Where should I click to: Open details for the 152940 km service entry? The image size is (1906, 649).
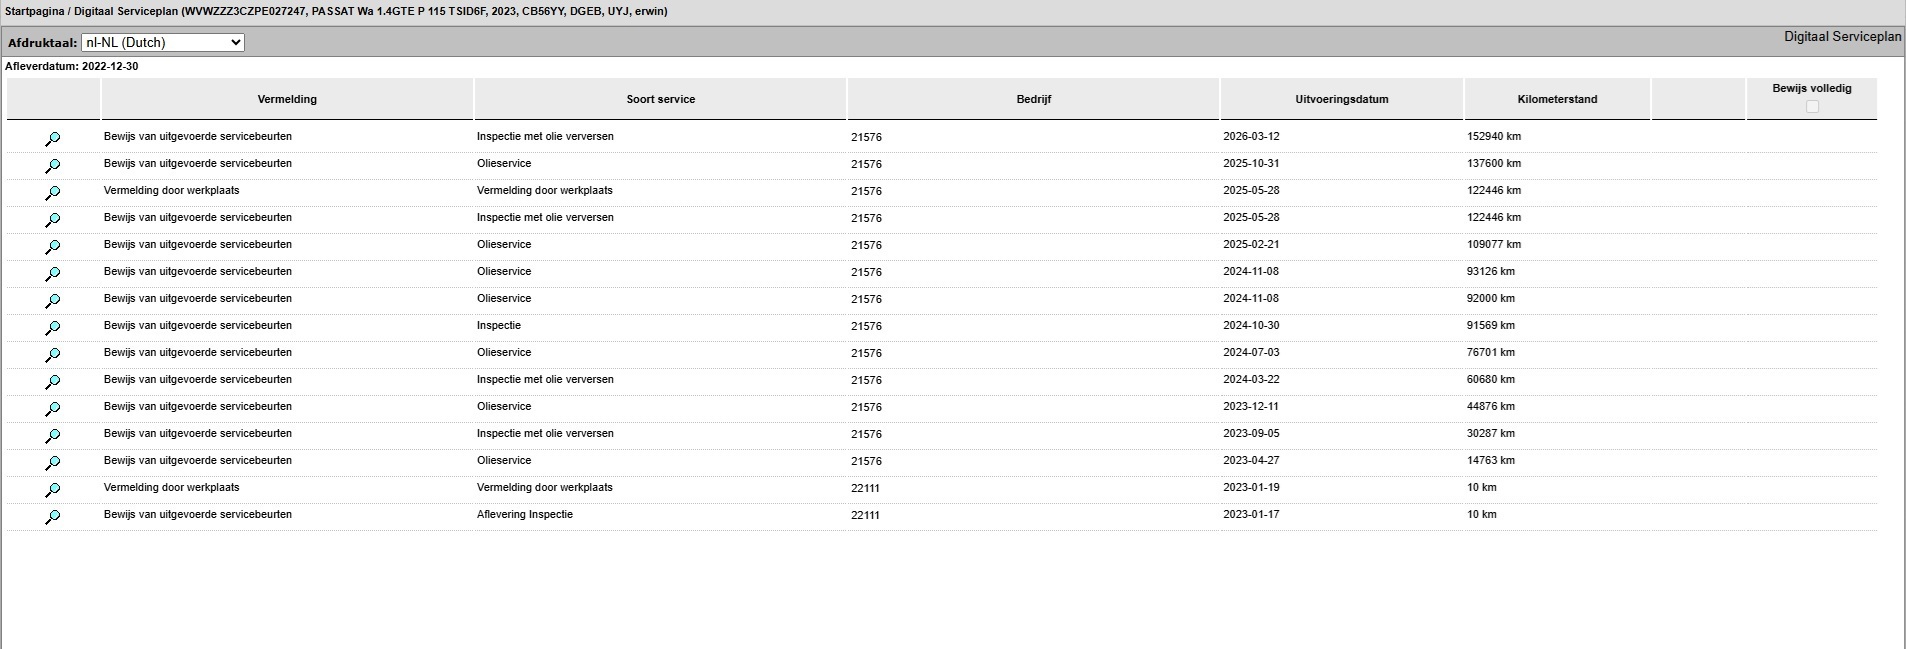[x=53, y=139]
